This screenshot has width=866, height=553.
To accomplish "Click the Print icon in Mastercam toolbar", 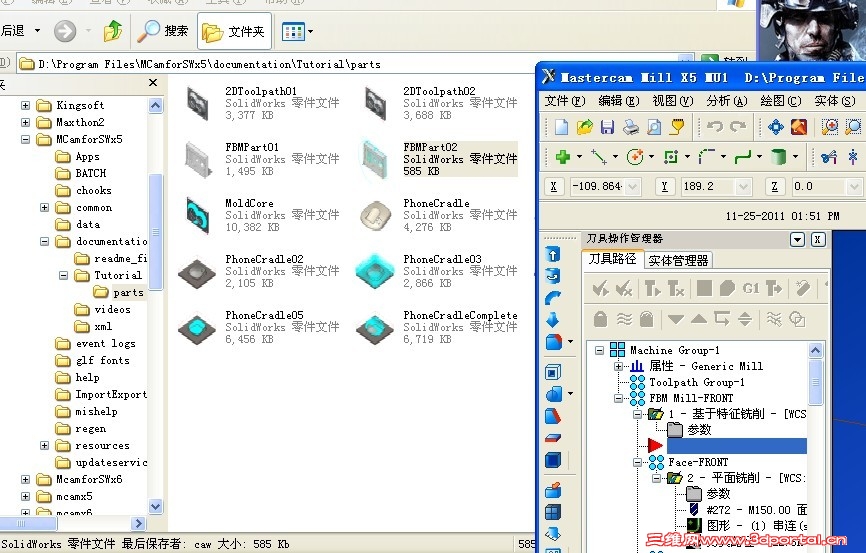I will tap(631, 127).
